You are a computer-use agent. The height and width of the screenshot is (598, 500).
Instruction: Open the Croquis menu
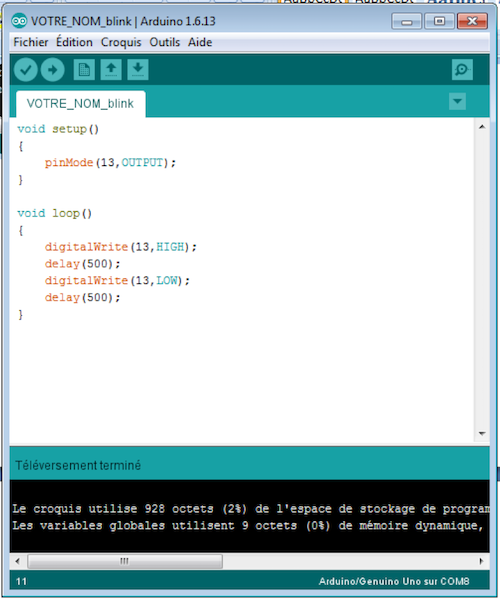(121, 42)
